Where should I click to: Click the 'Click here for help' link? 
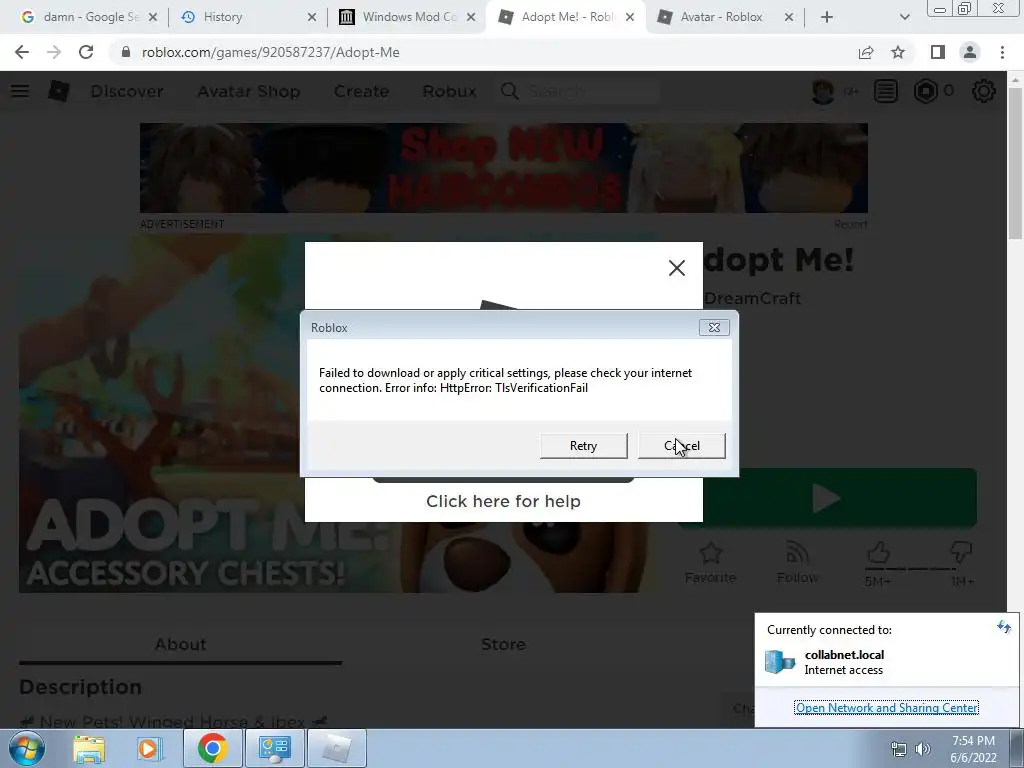503,501
